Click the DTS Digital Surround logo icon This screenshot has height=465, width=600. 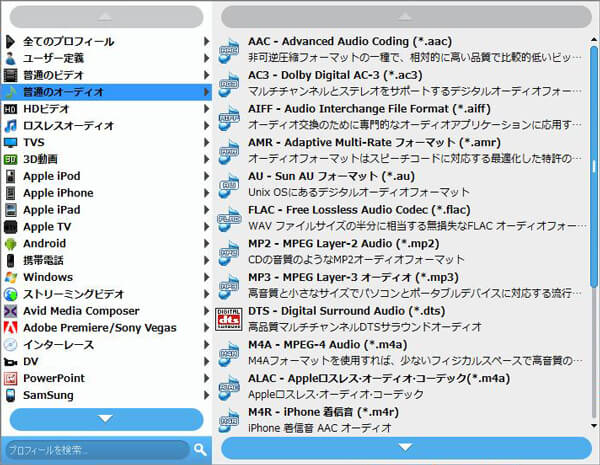coord(228,319)
